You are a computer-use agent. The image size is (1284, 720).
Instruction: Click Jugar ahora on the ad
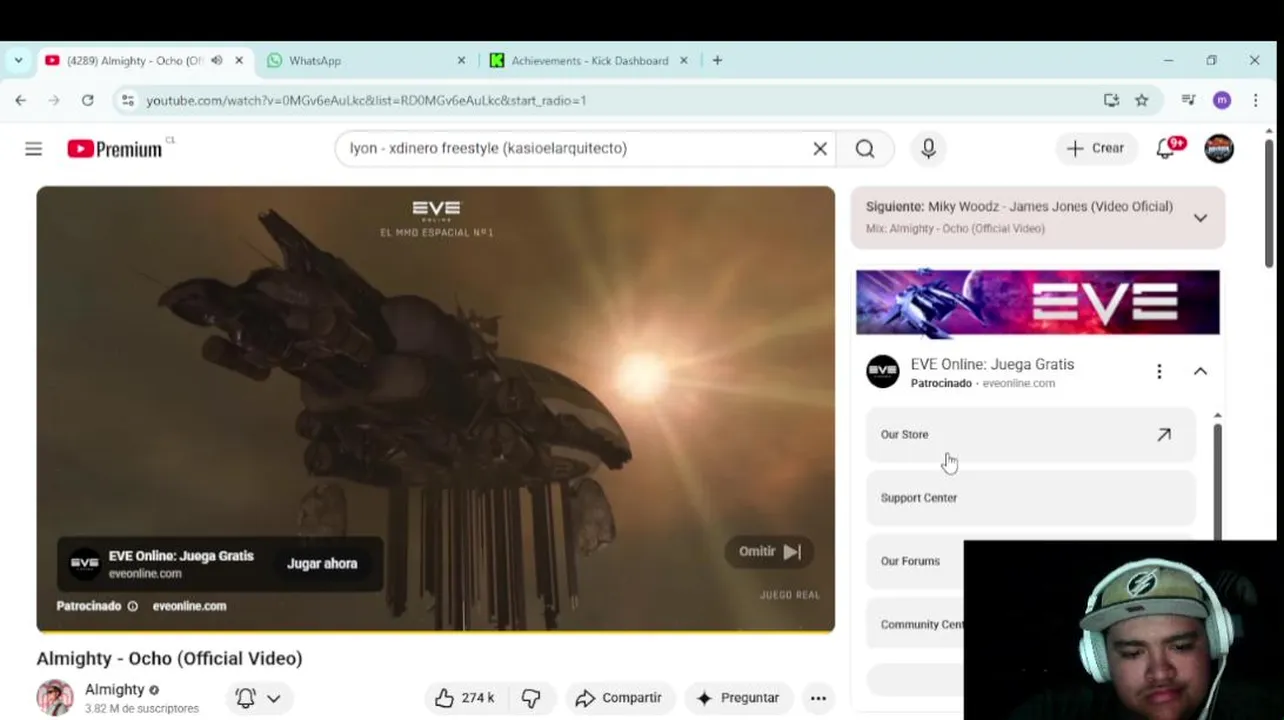322,564
